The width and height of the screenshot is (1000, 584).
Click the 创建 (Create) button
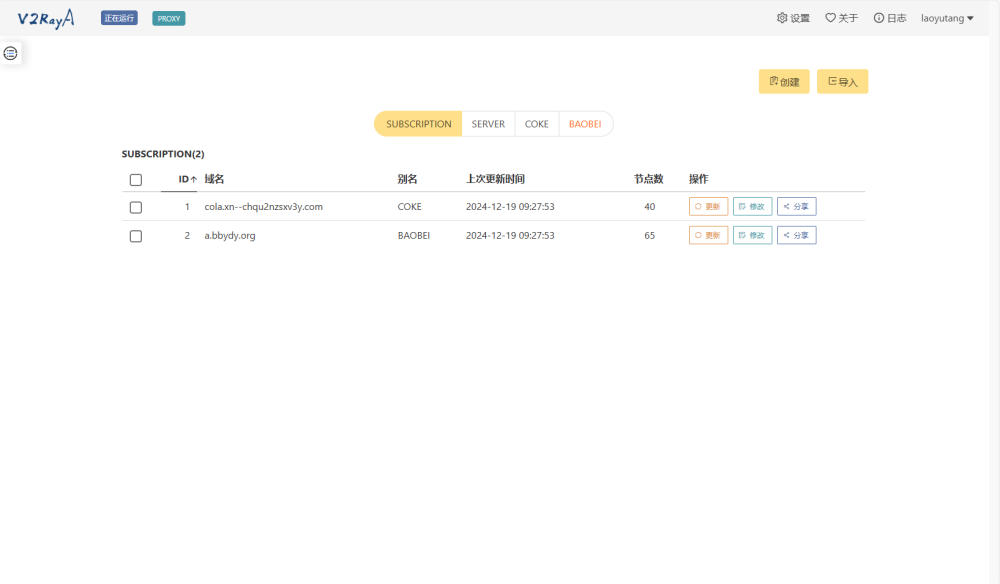tap(784, 81)
